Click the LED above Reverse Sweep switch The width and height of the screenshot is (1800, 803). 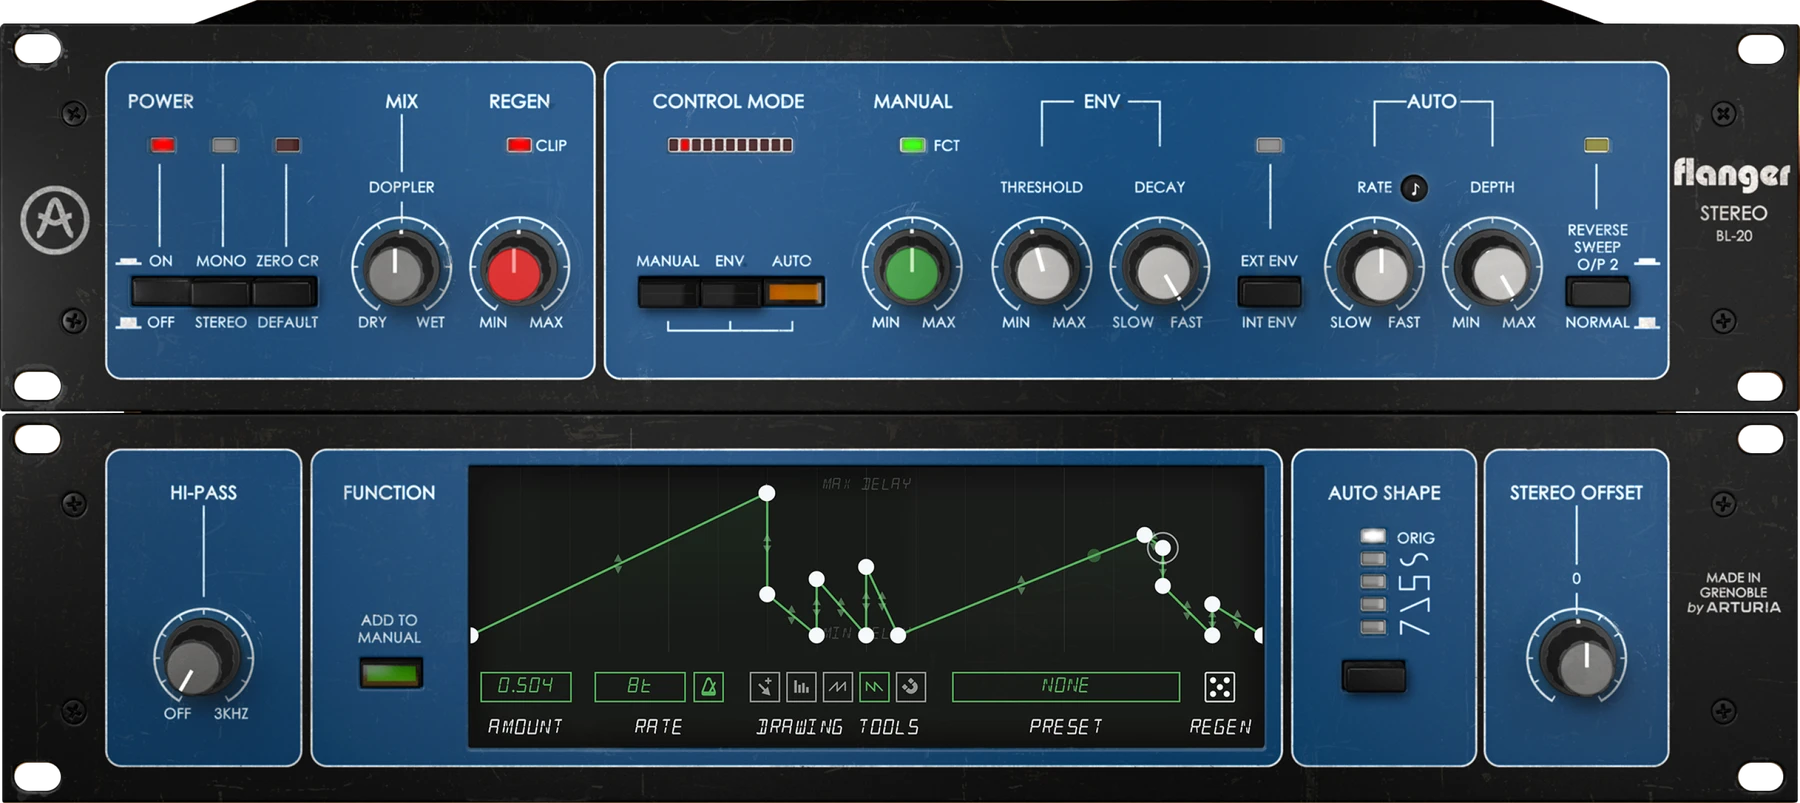(x=1597, y=145)
